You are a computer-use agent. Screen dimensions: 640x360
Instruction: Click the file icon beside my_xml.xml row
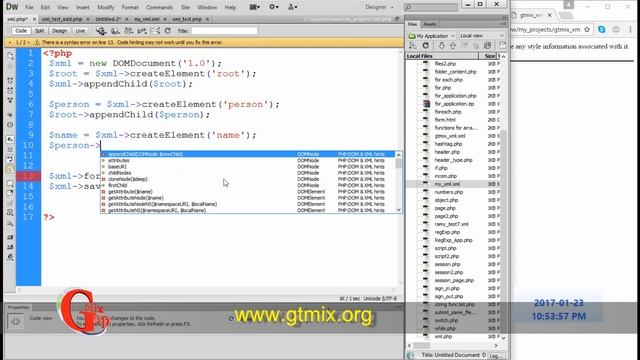click(x=426, y=184)
